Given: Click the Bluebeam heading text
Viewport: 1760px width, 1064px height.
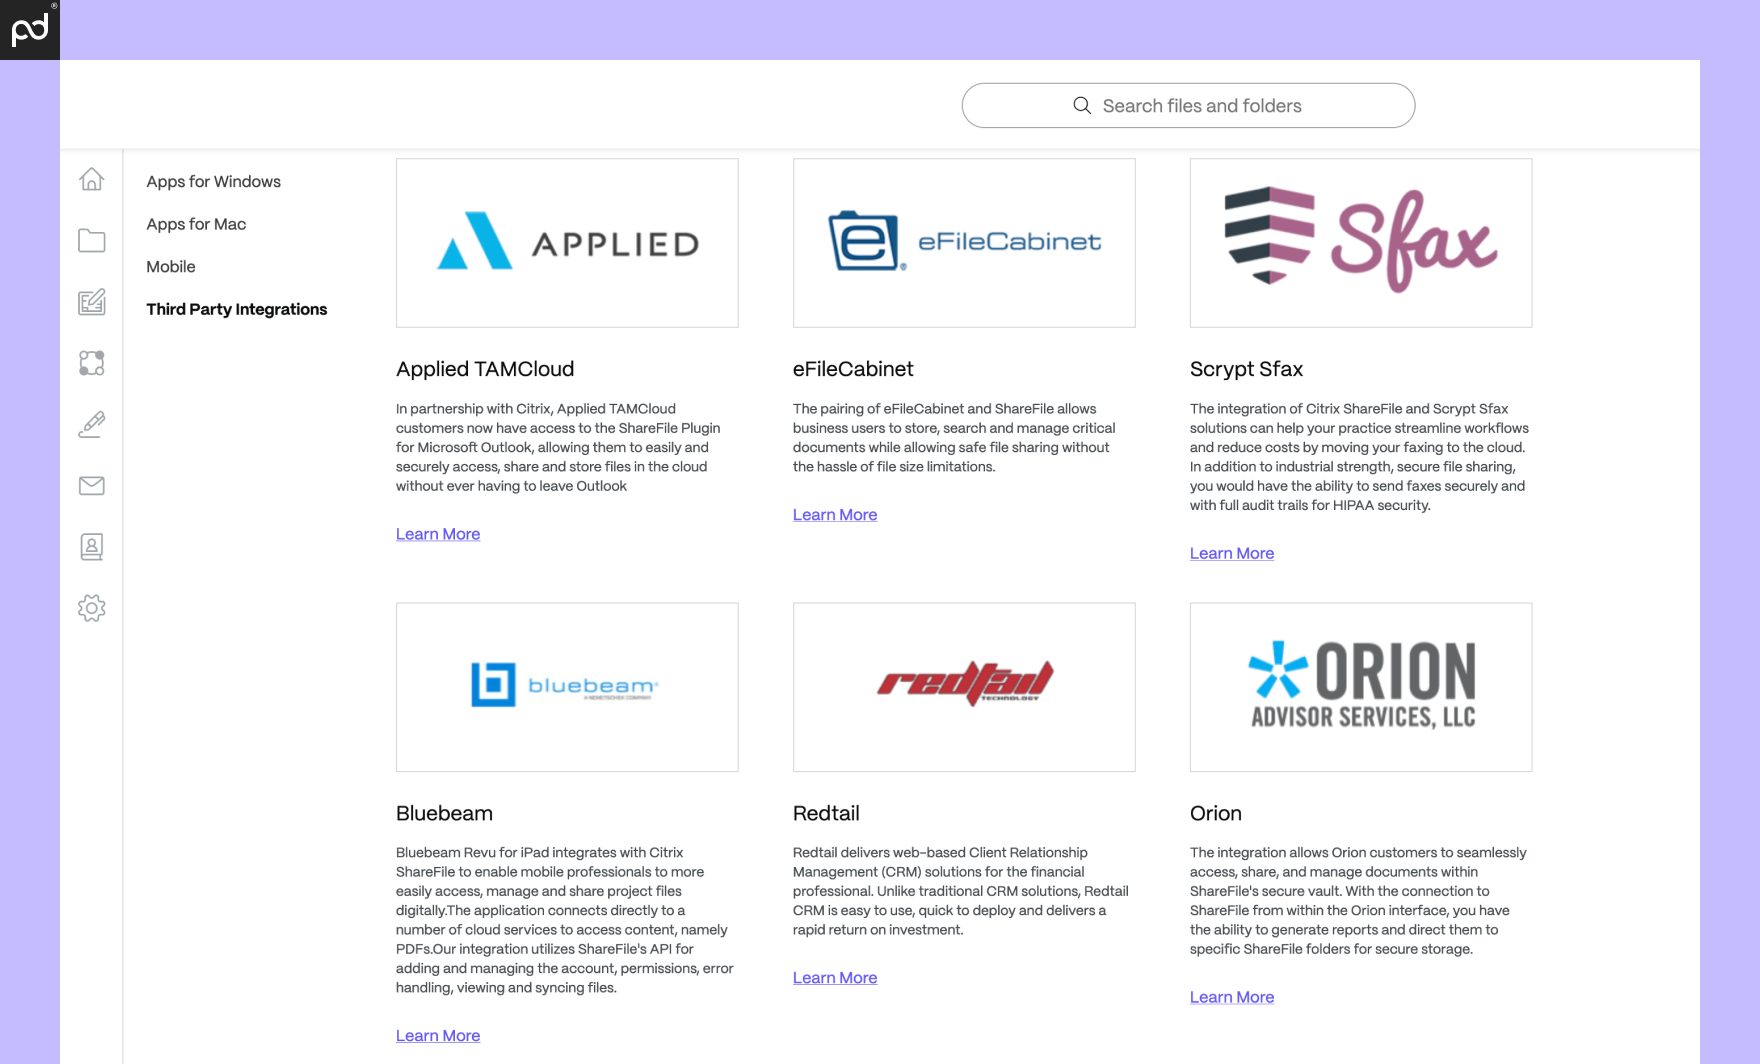Looking at the screenshot, I should [x=444, y=813].
